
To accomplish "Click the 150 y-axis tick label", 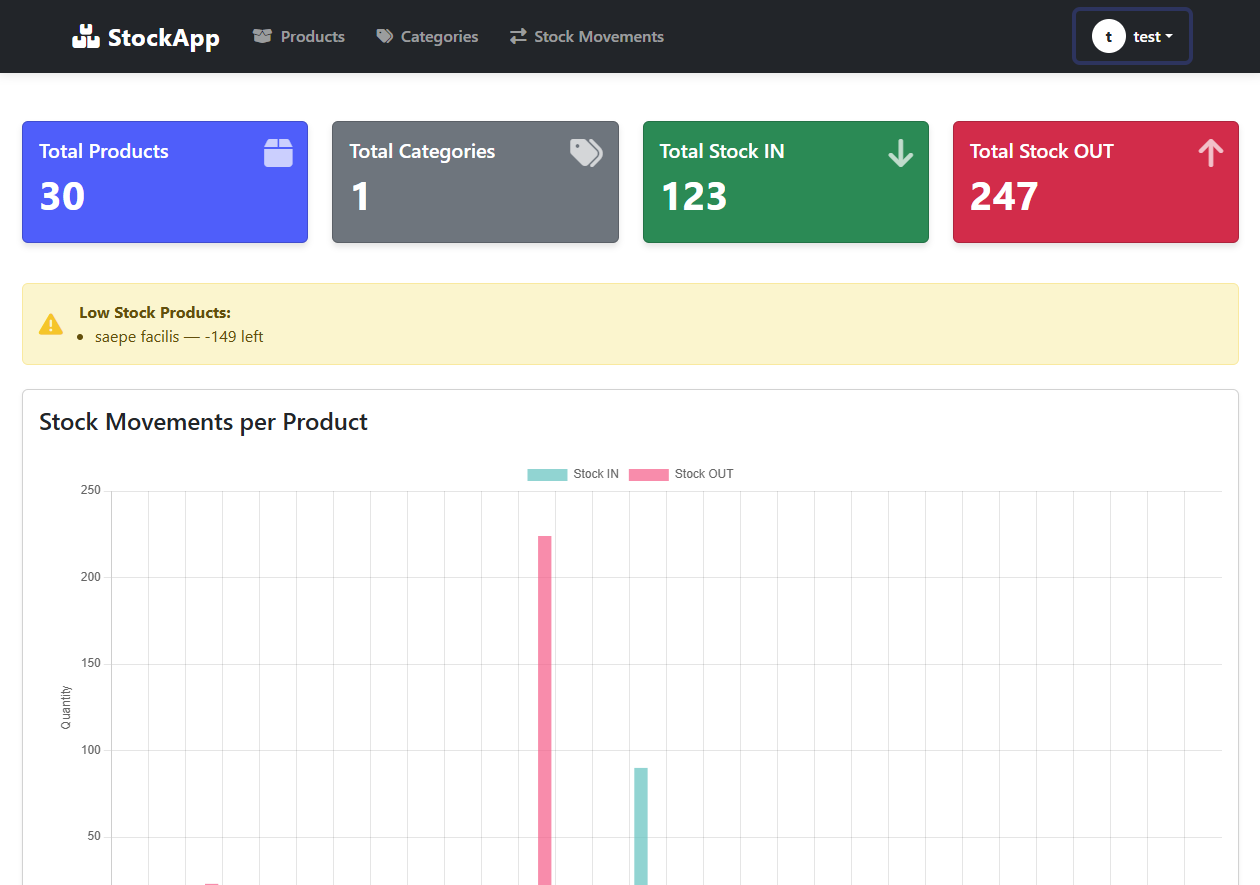I will pyautogui.click(x=91, y=664).
